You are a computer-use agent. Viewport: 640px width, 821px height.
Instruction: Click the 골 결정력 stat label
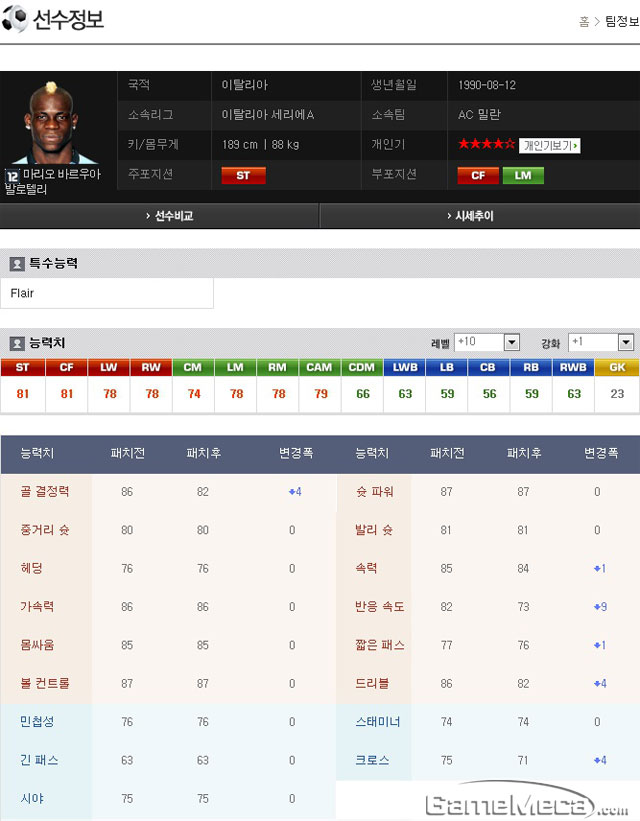click(x=45, y=491)
